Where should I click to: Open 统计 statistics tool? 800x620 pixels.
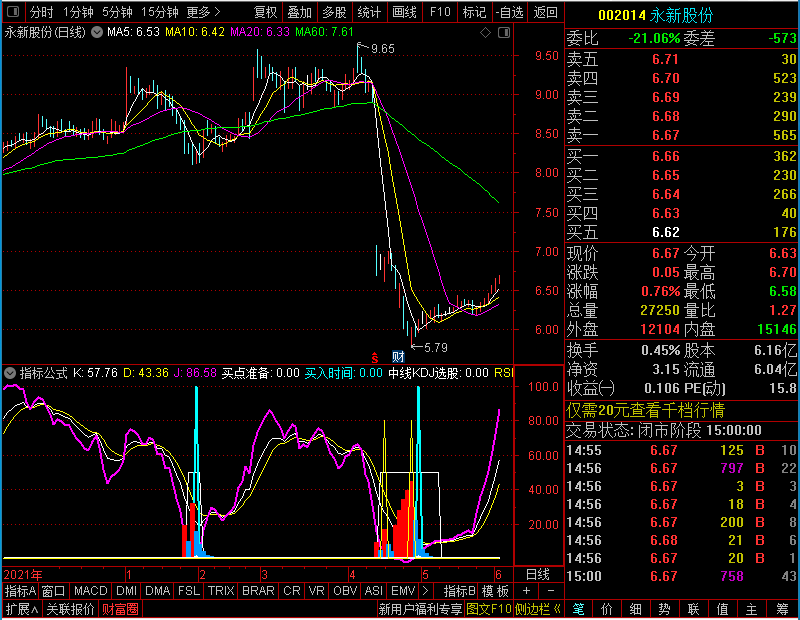[369, 12]
